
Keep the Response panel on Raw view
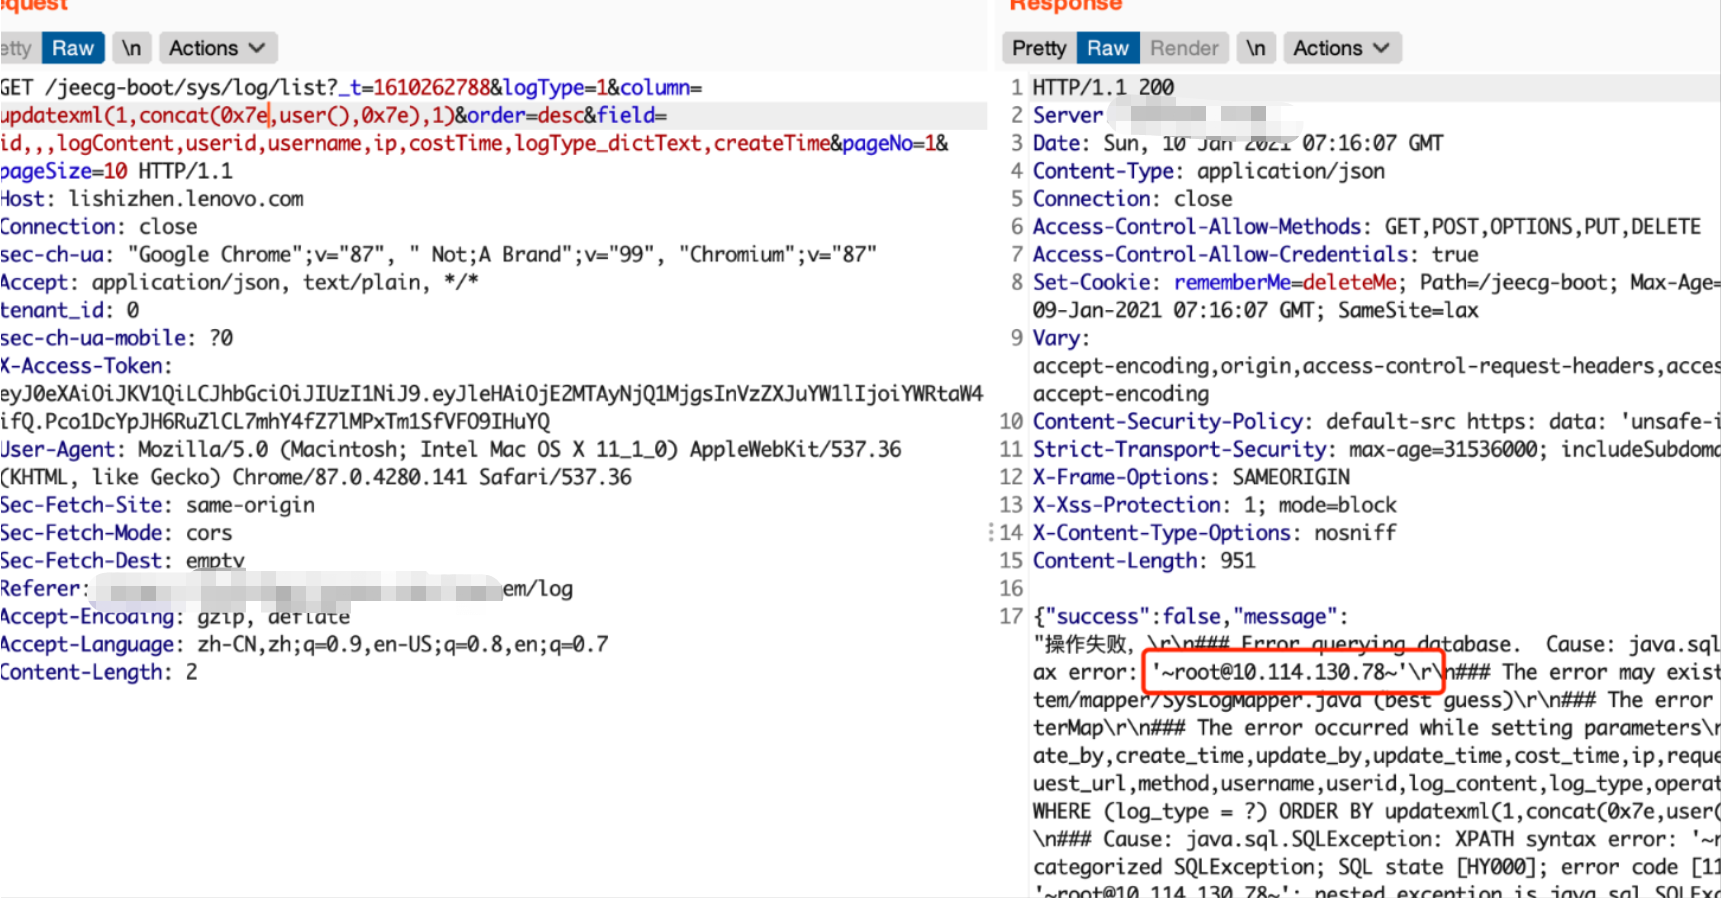[1107, 47]
